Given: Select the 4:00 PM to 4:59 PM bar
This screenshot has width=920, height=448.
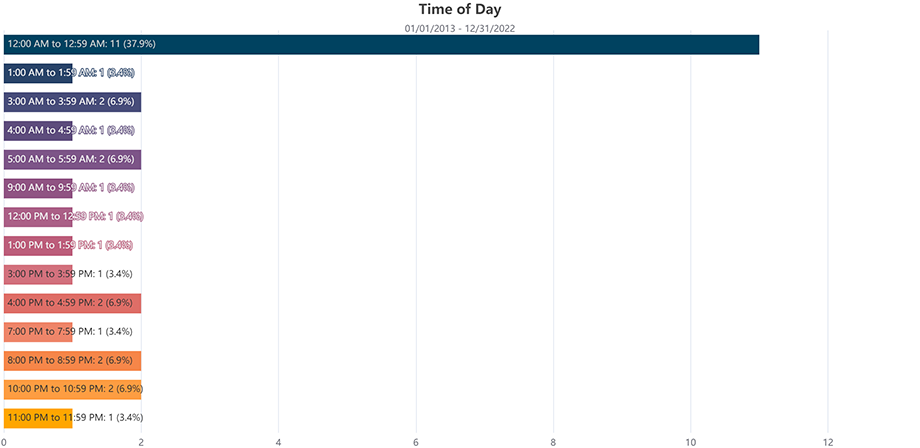Looking at the screenshot, I should pos(72,303).
